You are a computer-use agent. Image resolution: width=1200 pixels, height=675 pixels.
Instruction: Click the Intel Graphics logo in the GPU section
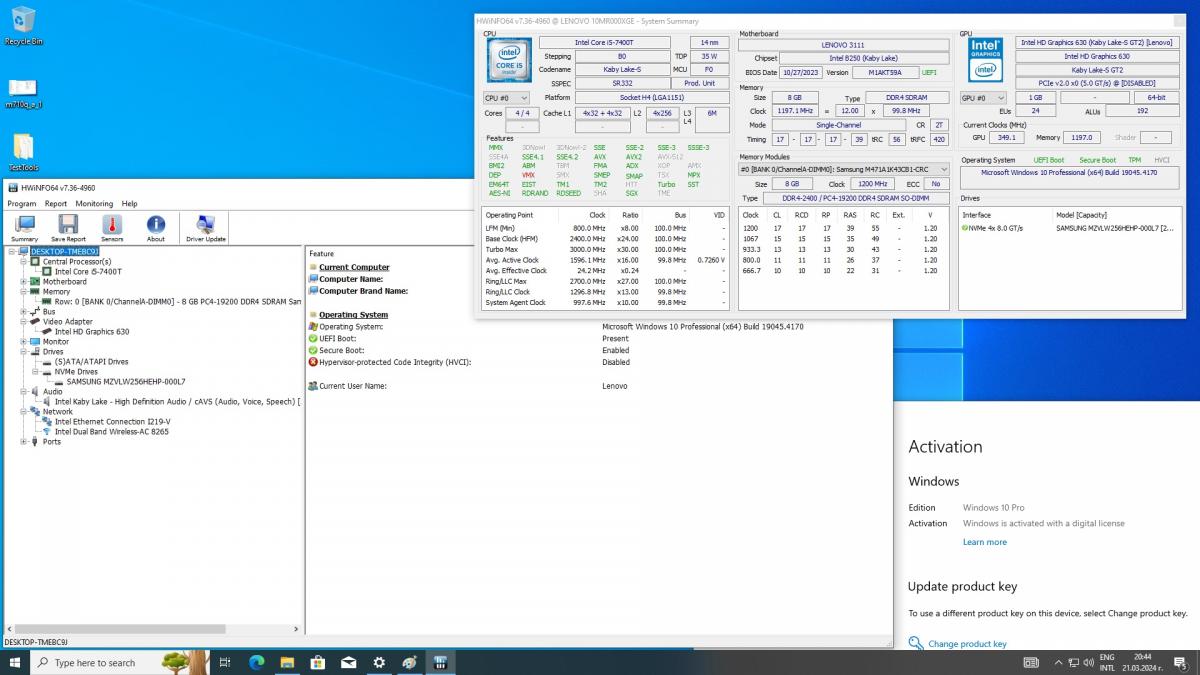[986, 59]
